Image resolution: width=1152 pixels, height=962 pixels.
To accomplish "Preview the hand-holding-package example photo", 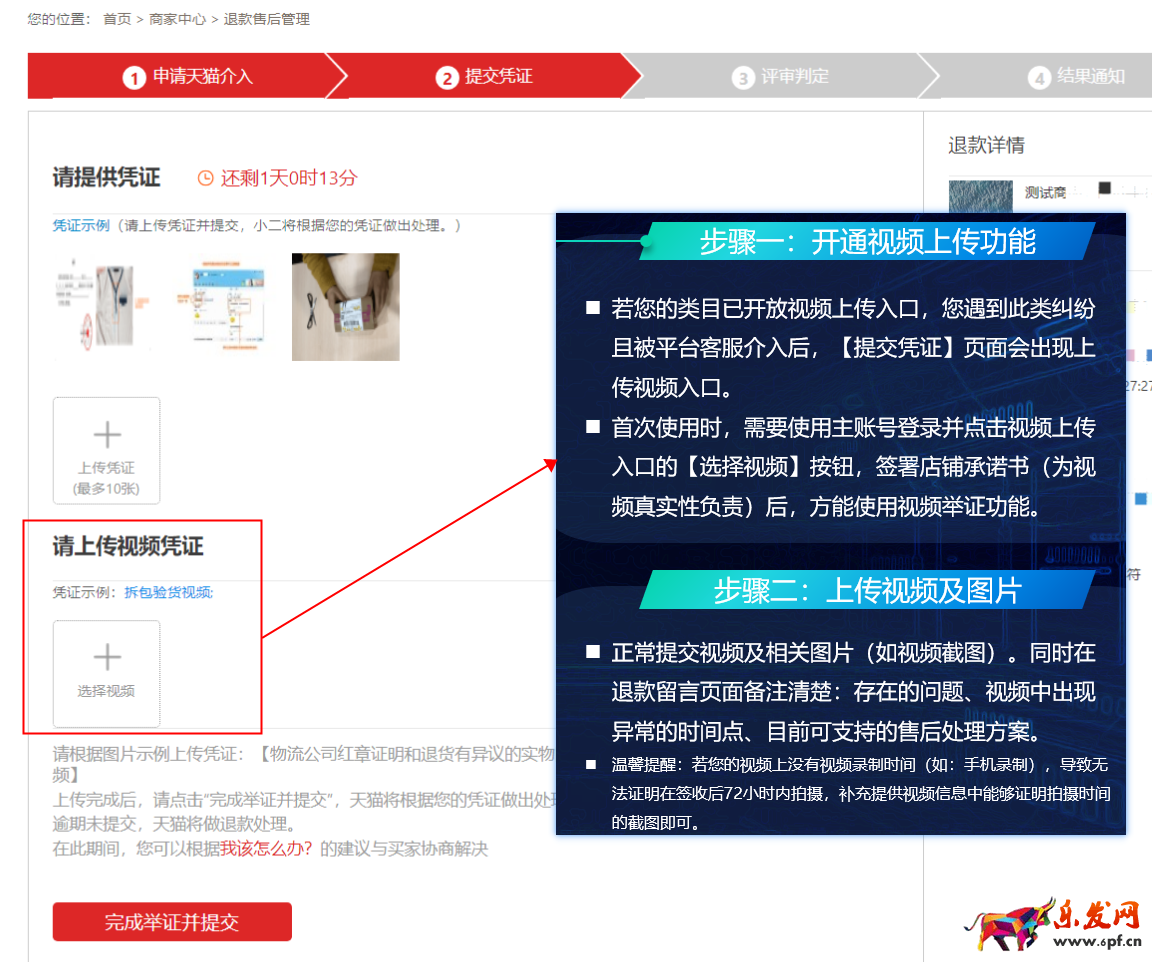I will click(345, 306).
